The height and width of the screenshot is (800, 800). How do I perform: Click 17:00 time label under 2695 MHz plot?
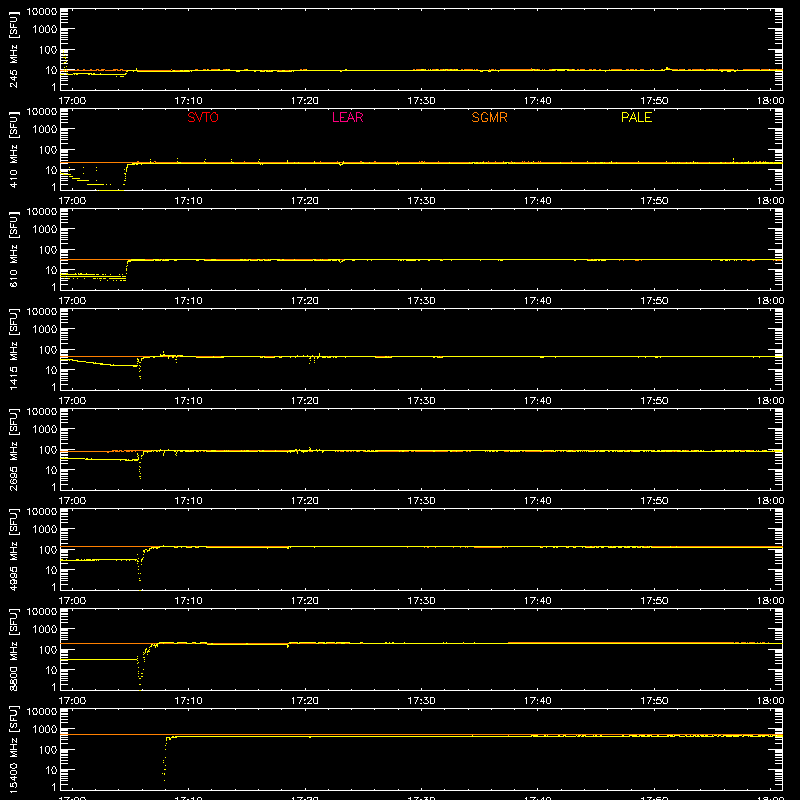tap(72, 501)
